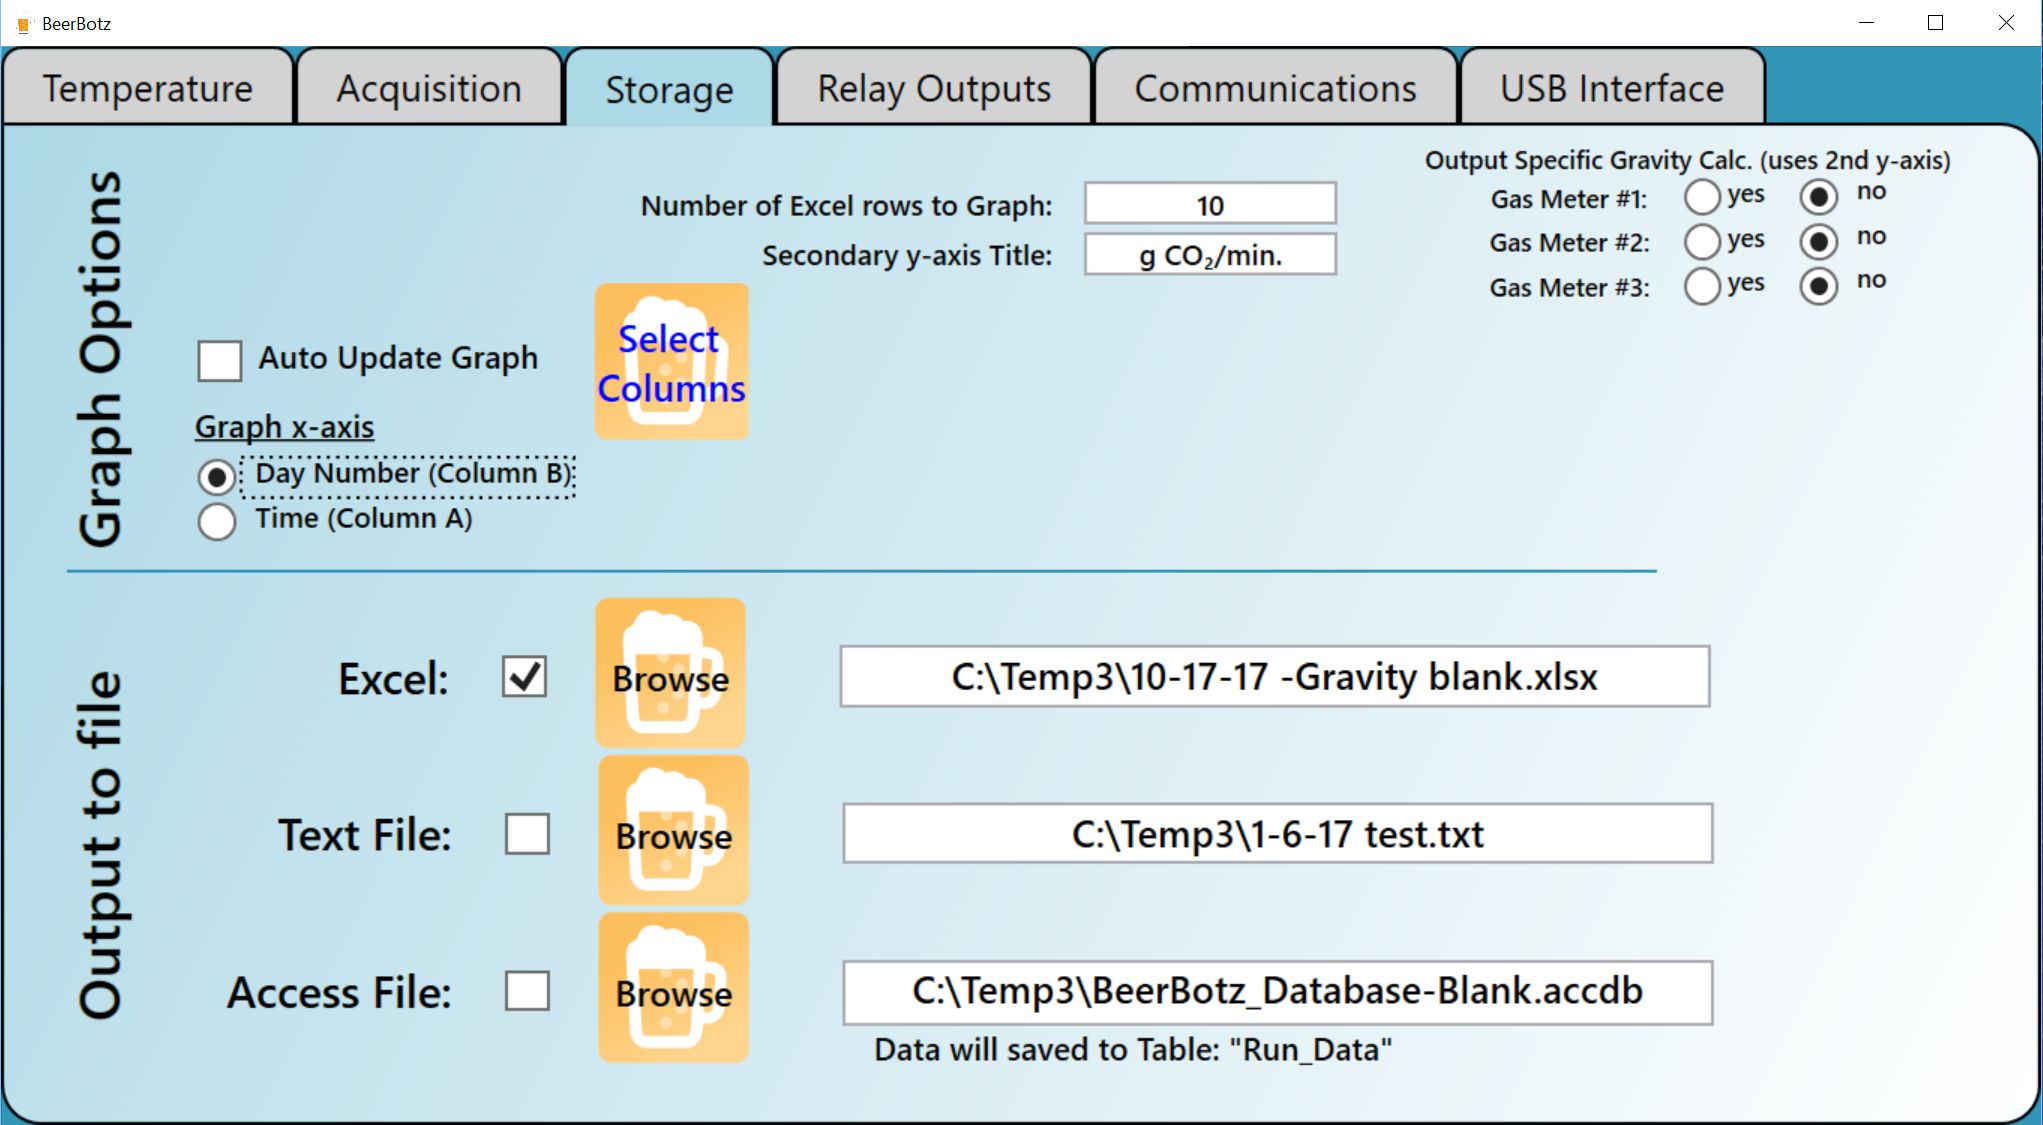Click the Output Specific Gravity Calc. label
The width and height of the screenshot is (2043, 1125).
[1687, 160]
